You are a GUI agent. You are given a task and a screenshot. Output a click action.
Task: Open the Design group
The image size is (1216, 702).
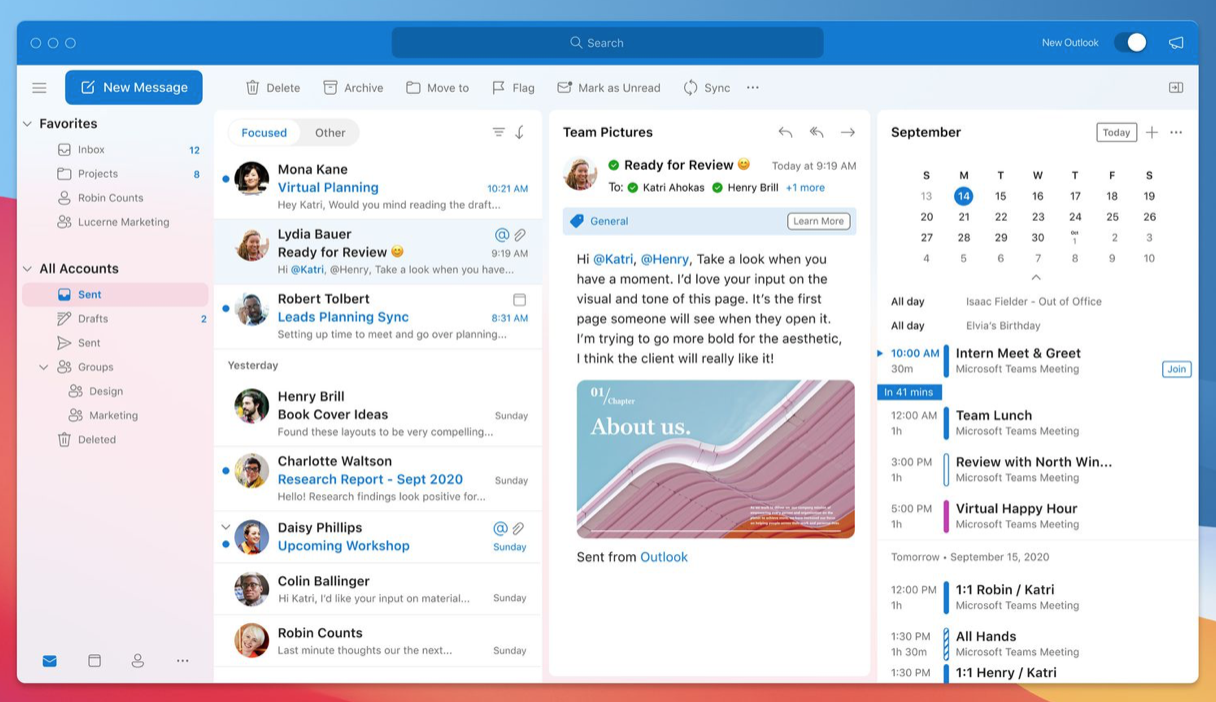coord(115,392)
